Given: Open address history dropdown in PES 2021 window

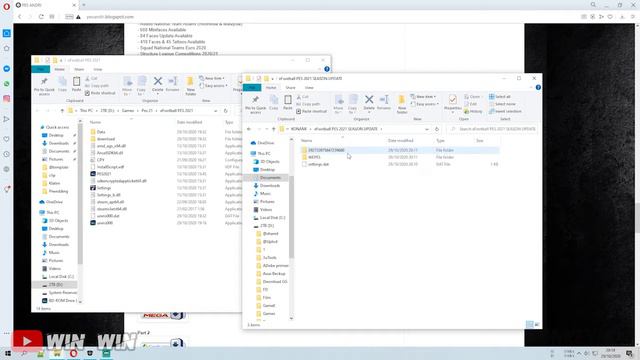Looking at the screenshot, I should [x=216, y=111].
